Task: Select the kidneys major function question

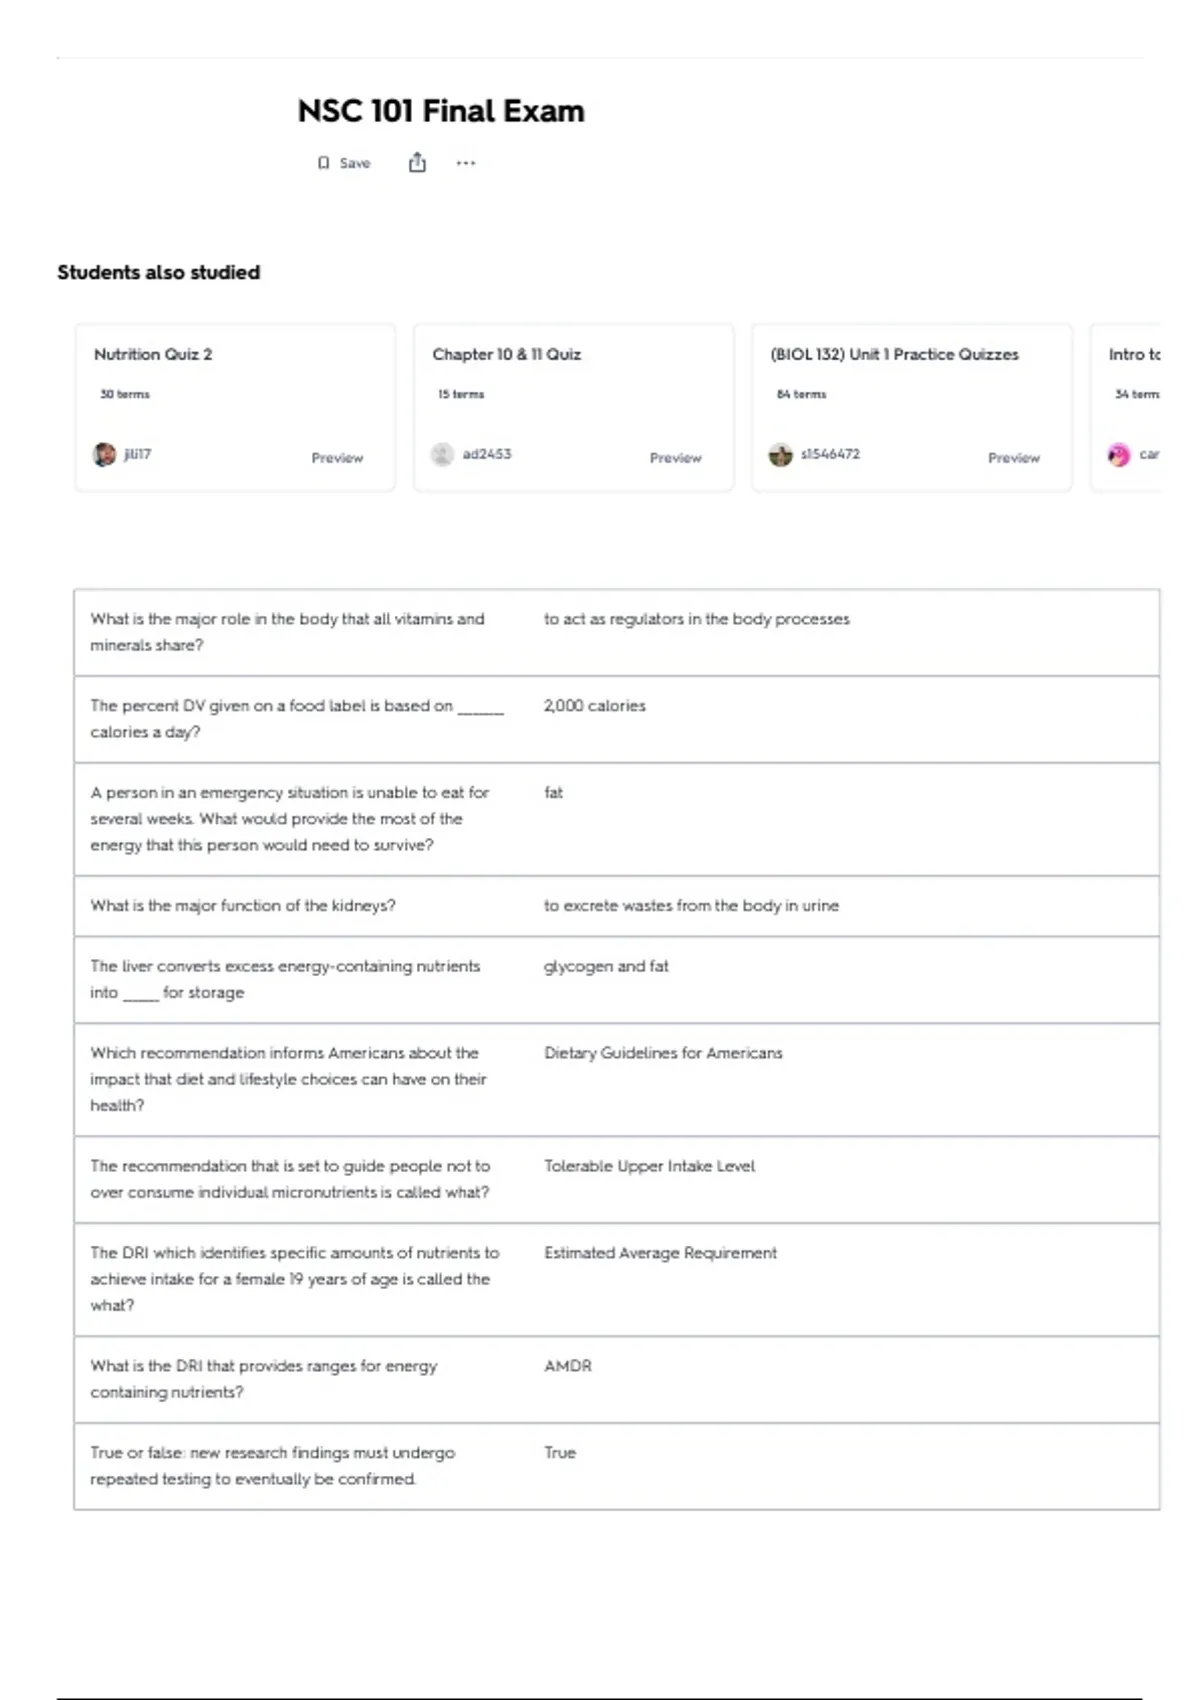Action: [x=243, y=906]
